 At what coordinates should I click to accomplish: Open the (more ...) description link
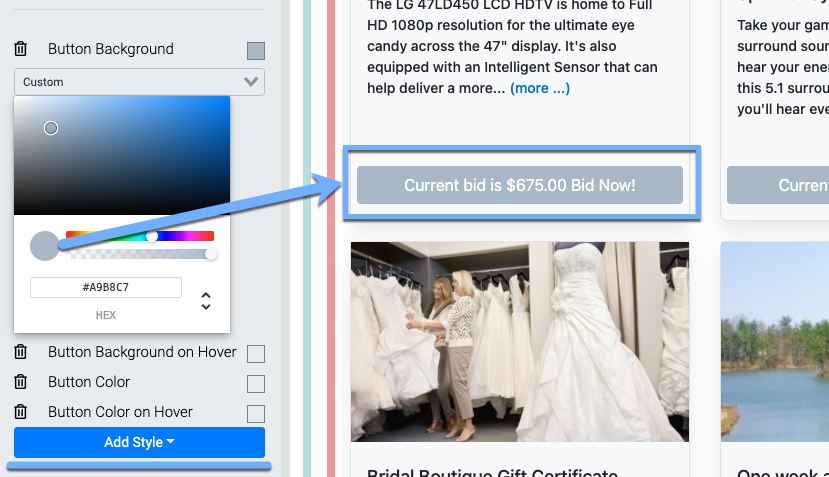539,89
